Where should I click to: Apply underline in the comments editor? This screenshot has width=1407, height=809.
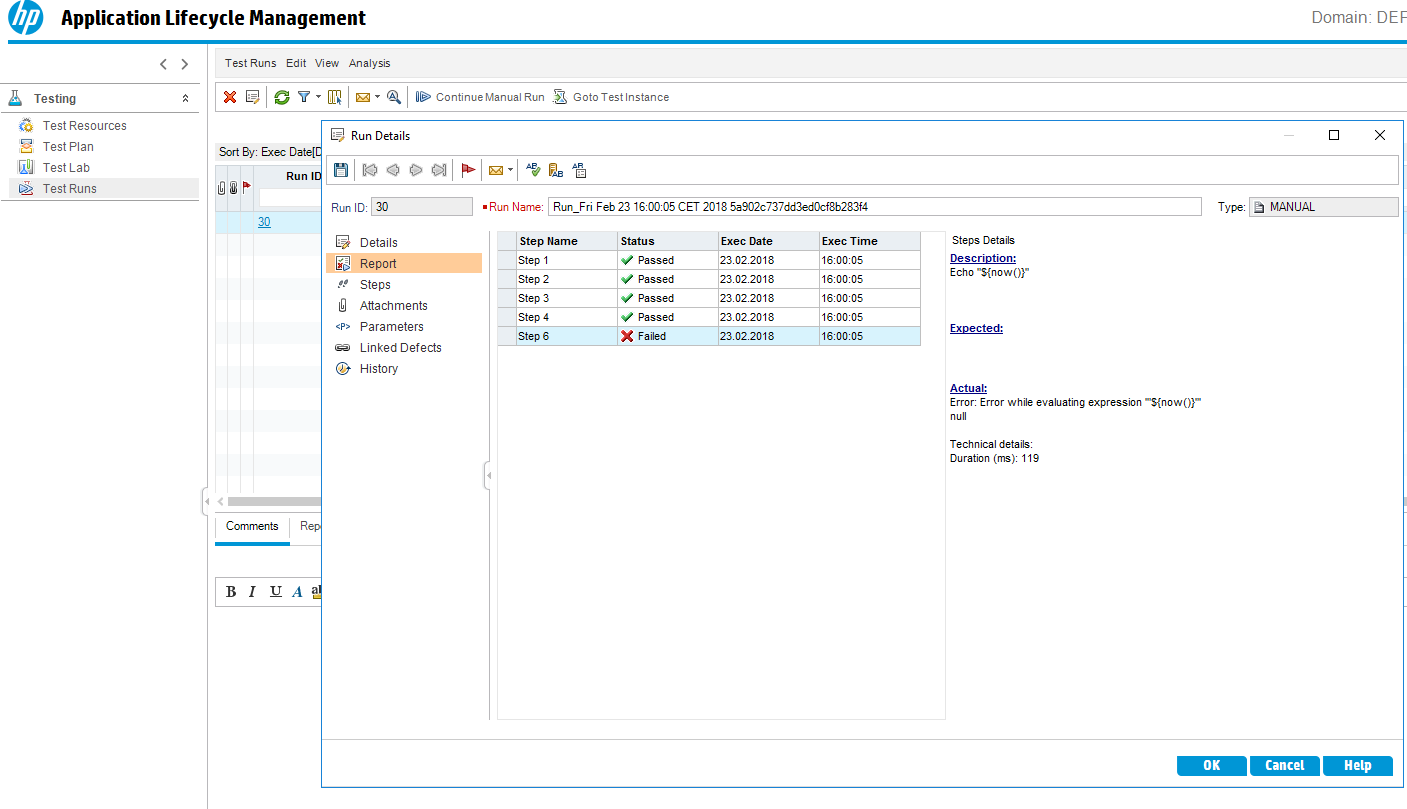coord(275,592)
